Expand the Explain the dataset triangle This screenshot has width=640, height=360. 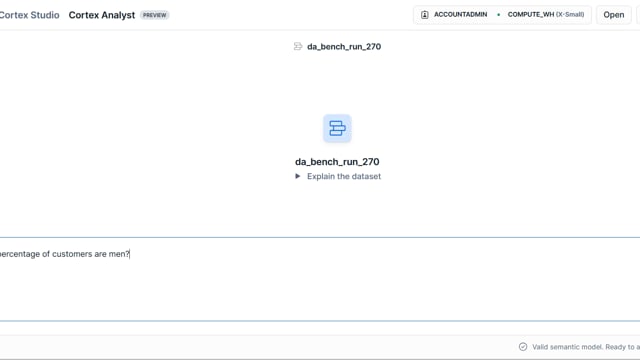point(298,176)
